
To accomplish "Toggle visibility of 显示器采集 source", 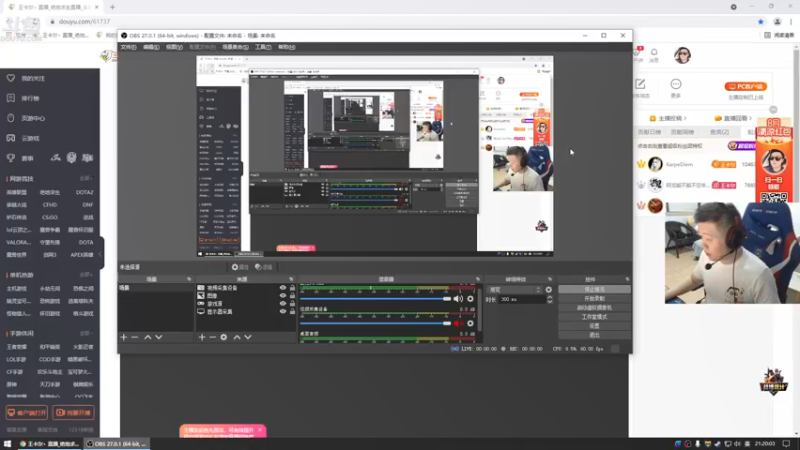I will [x=283, y=312].
